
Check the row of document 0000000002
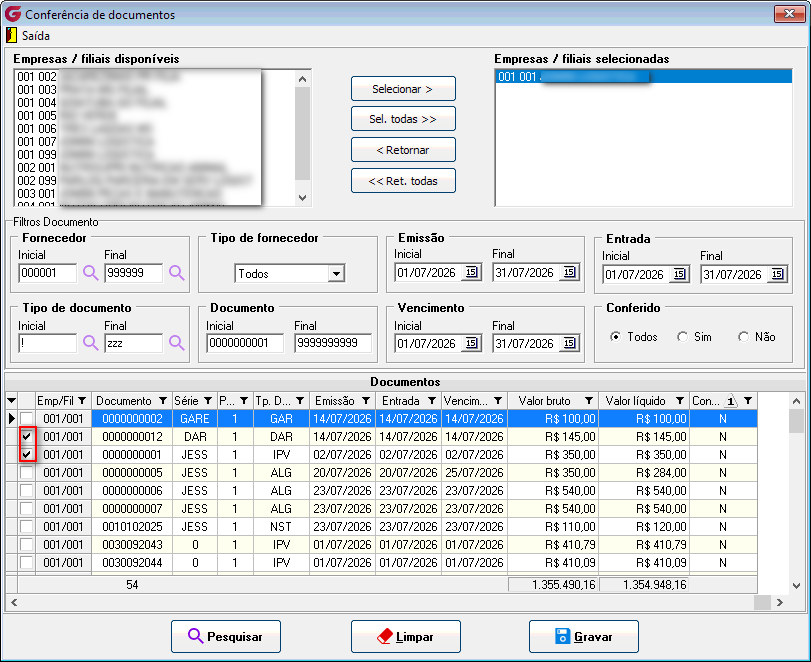[26, 418]
